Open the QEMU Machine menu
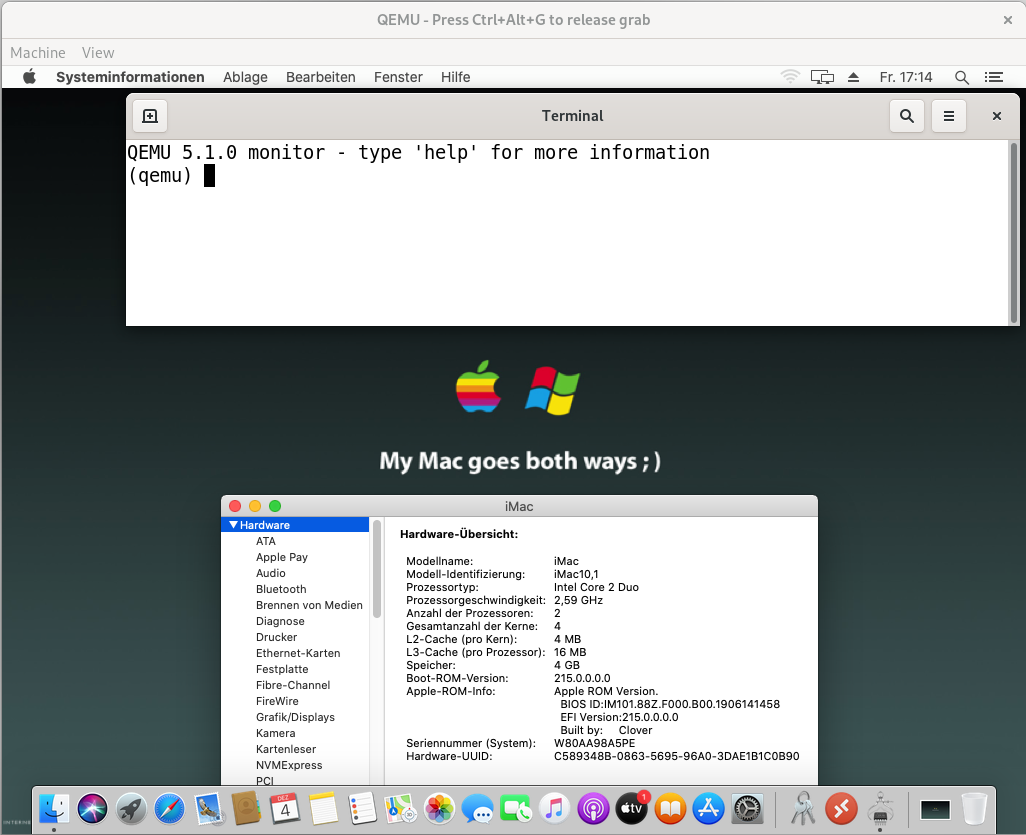This screenshot has width=1026, height=835. pyautogui.click(x=38, y=52)
